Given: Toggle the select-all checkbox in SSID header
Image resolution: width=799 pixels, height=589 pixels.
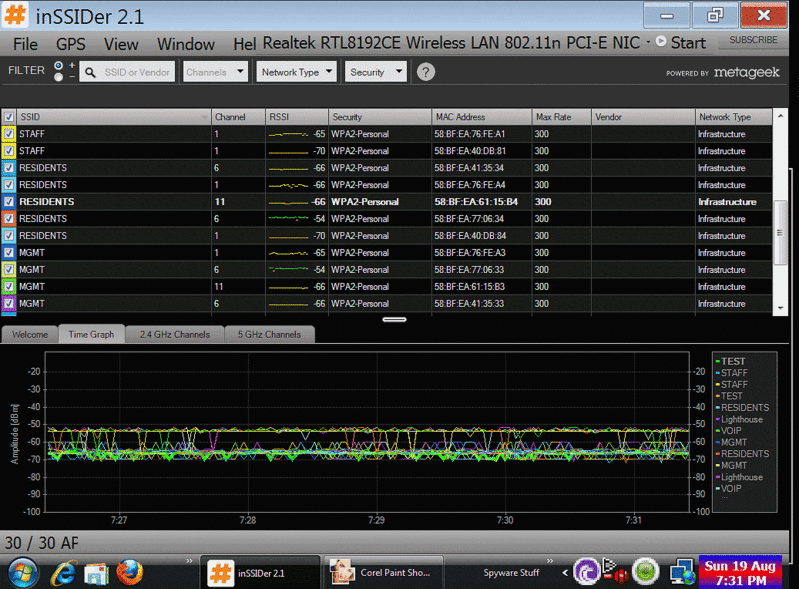Looking at the screenshot, I should pyautogui.click(x=9, y=117).
